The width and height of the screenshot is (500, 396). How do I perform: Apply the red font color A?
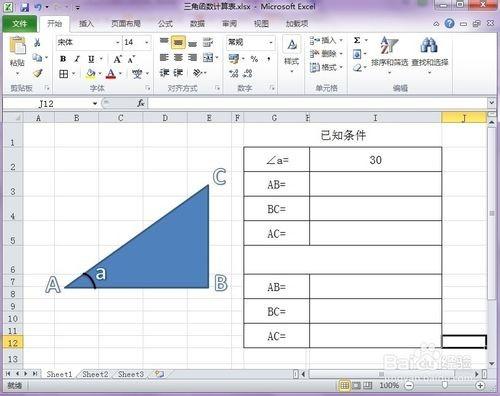pos(111,74)
